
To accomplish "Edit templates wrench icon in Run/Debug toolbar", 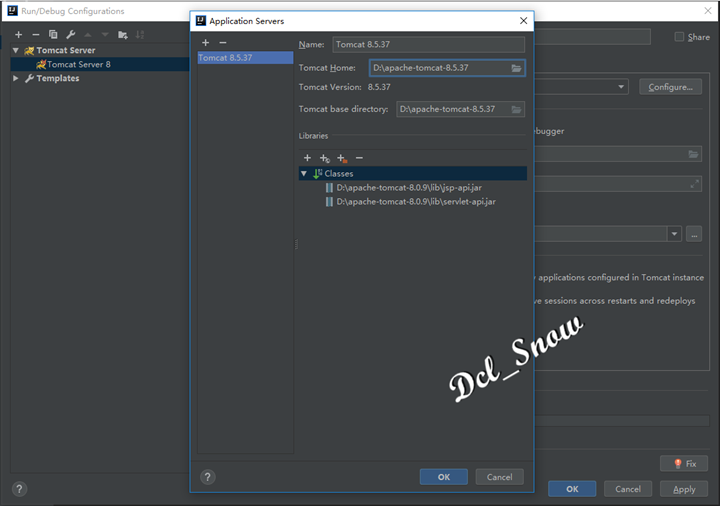I will 71,34.
